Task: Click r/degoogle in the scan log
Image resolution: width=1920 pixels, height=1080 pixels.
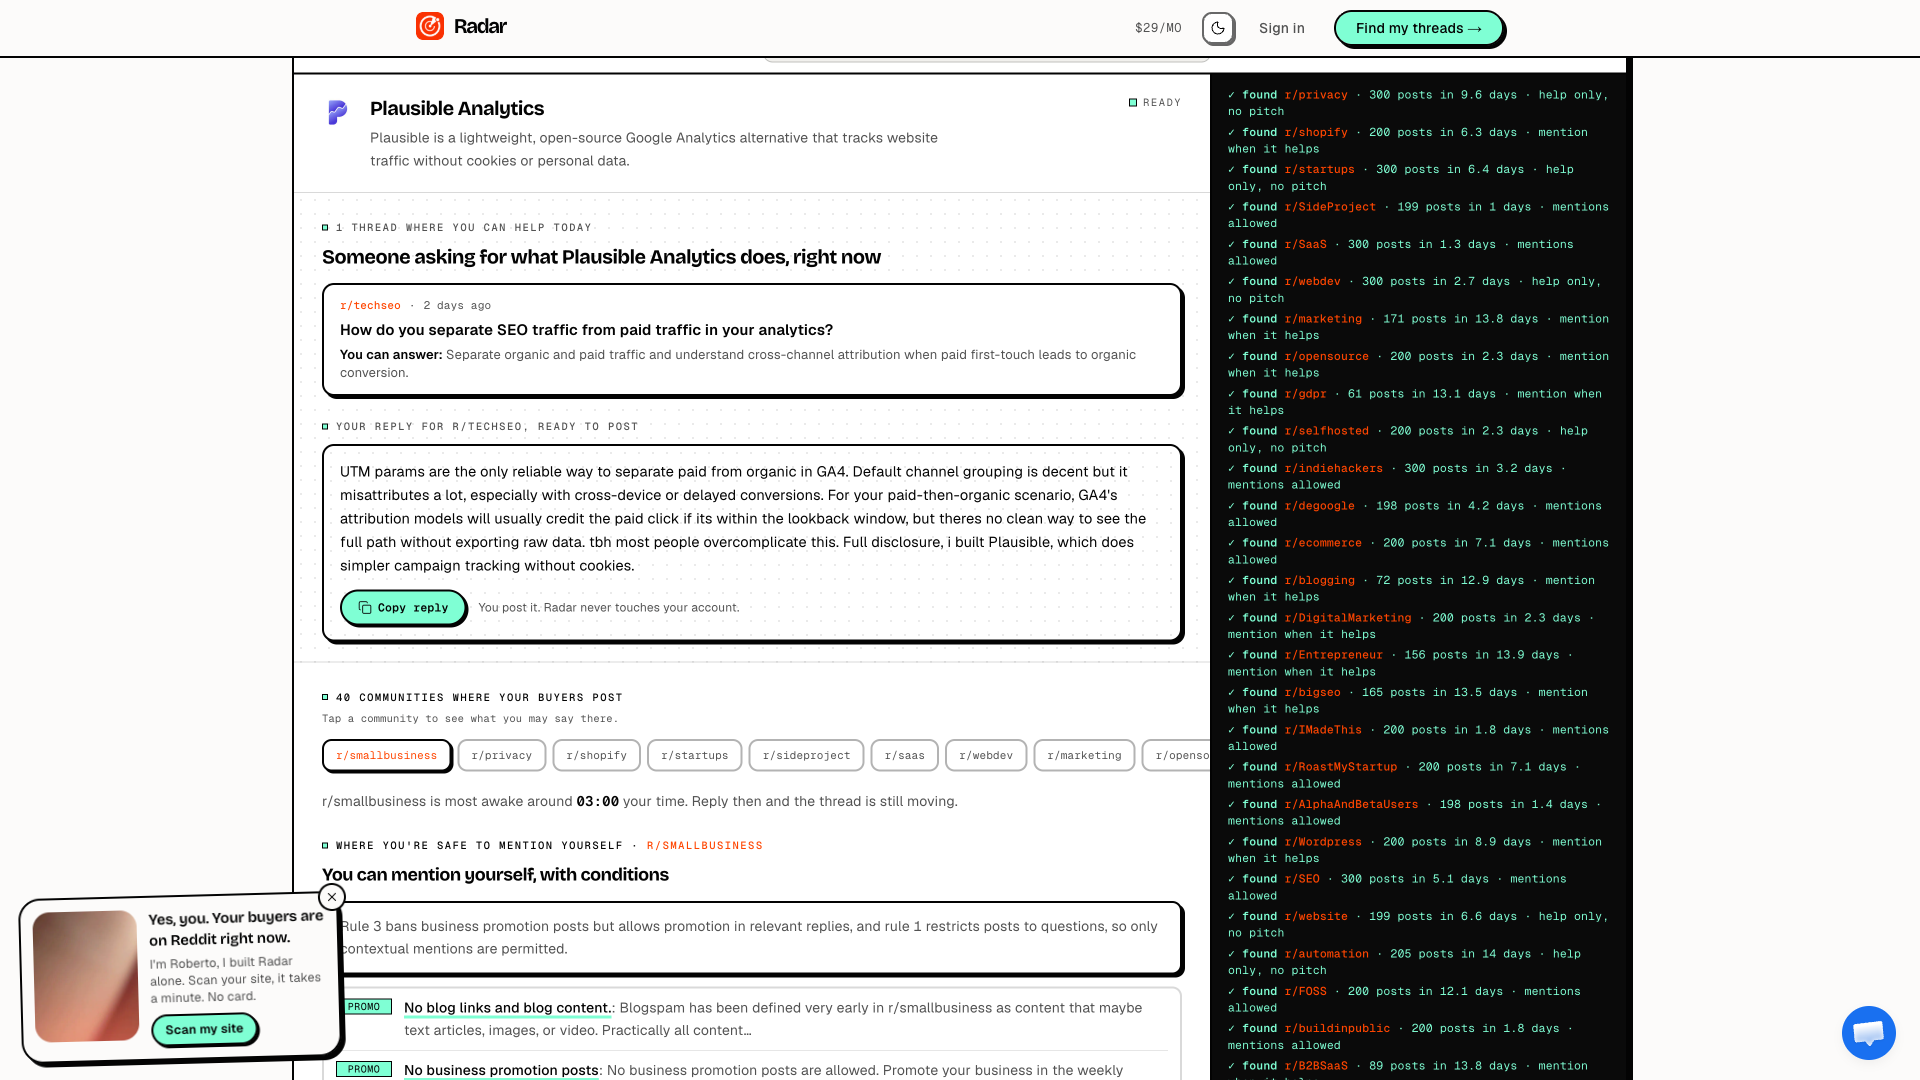Action: (x=1320, y=506)
